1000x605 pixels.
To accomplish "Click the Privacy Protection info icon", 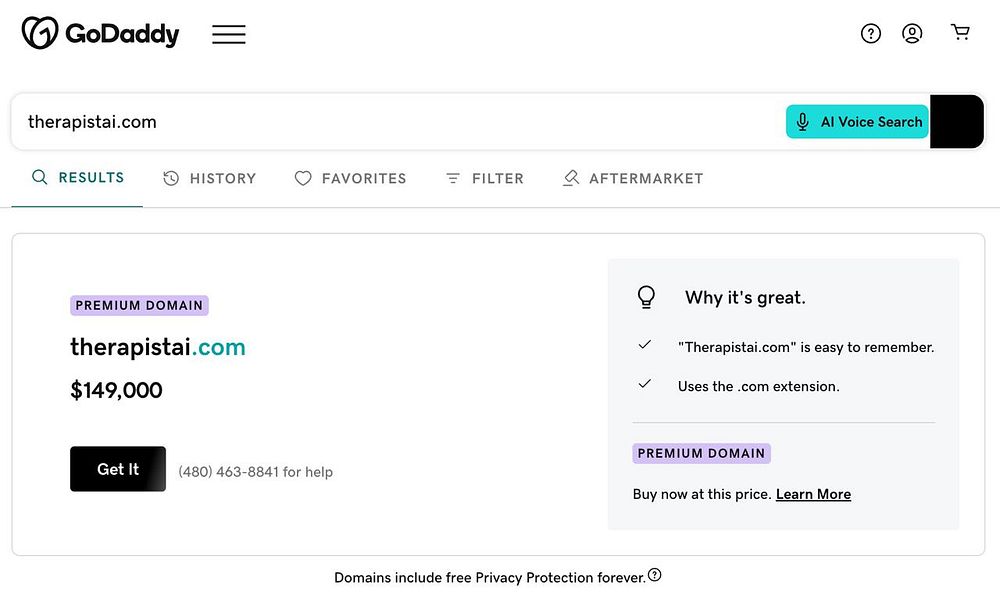I will 655,575.
